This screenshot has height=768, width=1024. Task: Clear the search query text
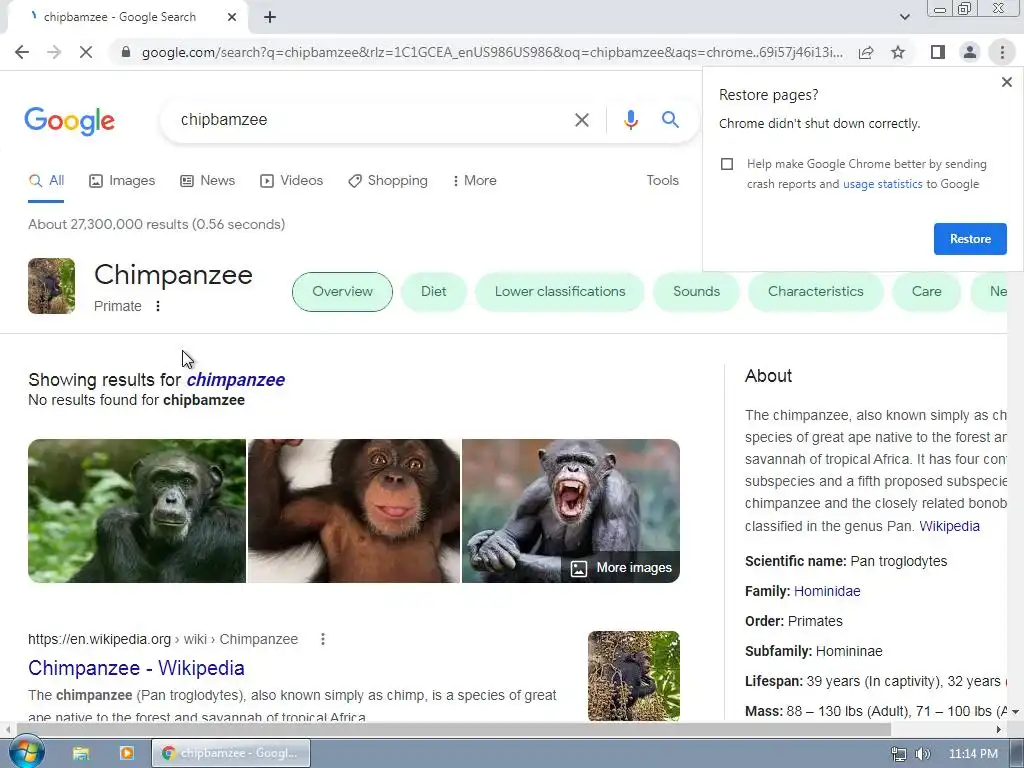point(581,120)
